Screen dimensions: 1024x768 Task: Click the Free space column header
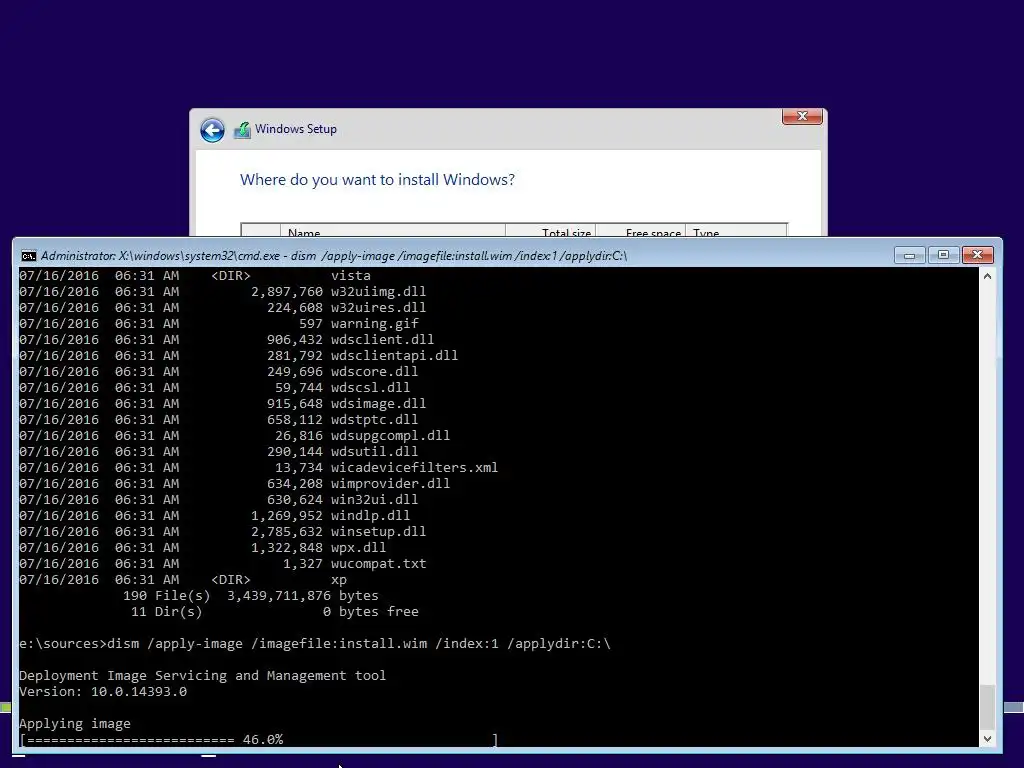tap(641, 231)
